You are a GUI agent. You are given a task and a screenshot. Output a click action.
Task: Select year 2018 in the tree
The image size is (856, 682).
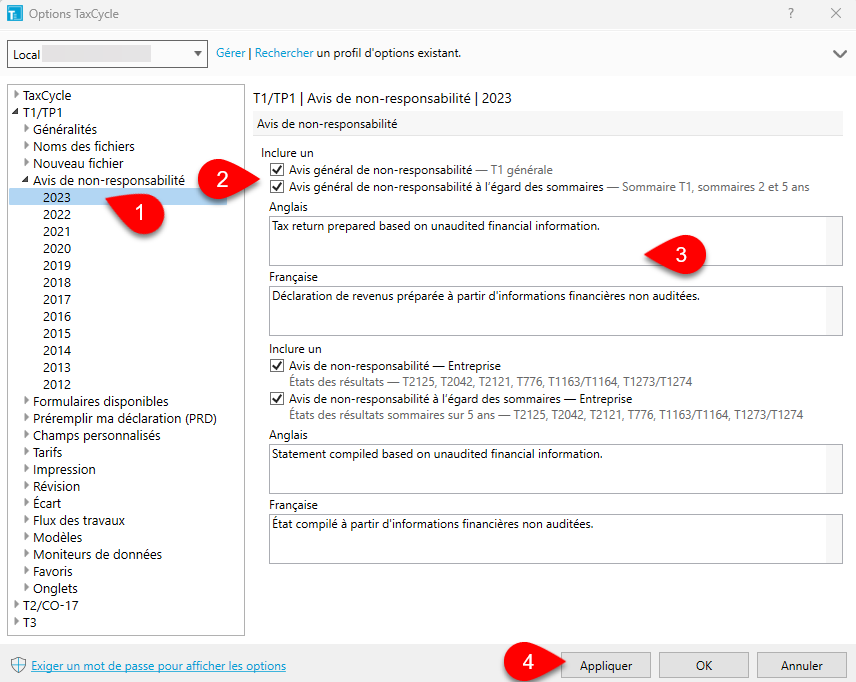57,282
